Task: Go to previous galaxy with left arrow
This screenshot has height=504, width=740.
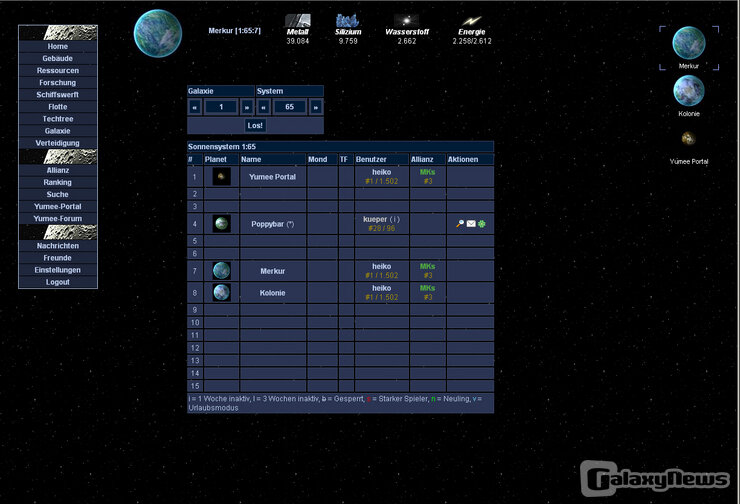Action: pos(196,107)
